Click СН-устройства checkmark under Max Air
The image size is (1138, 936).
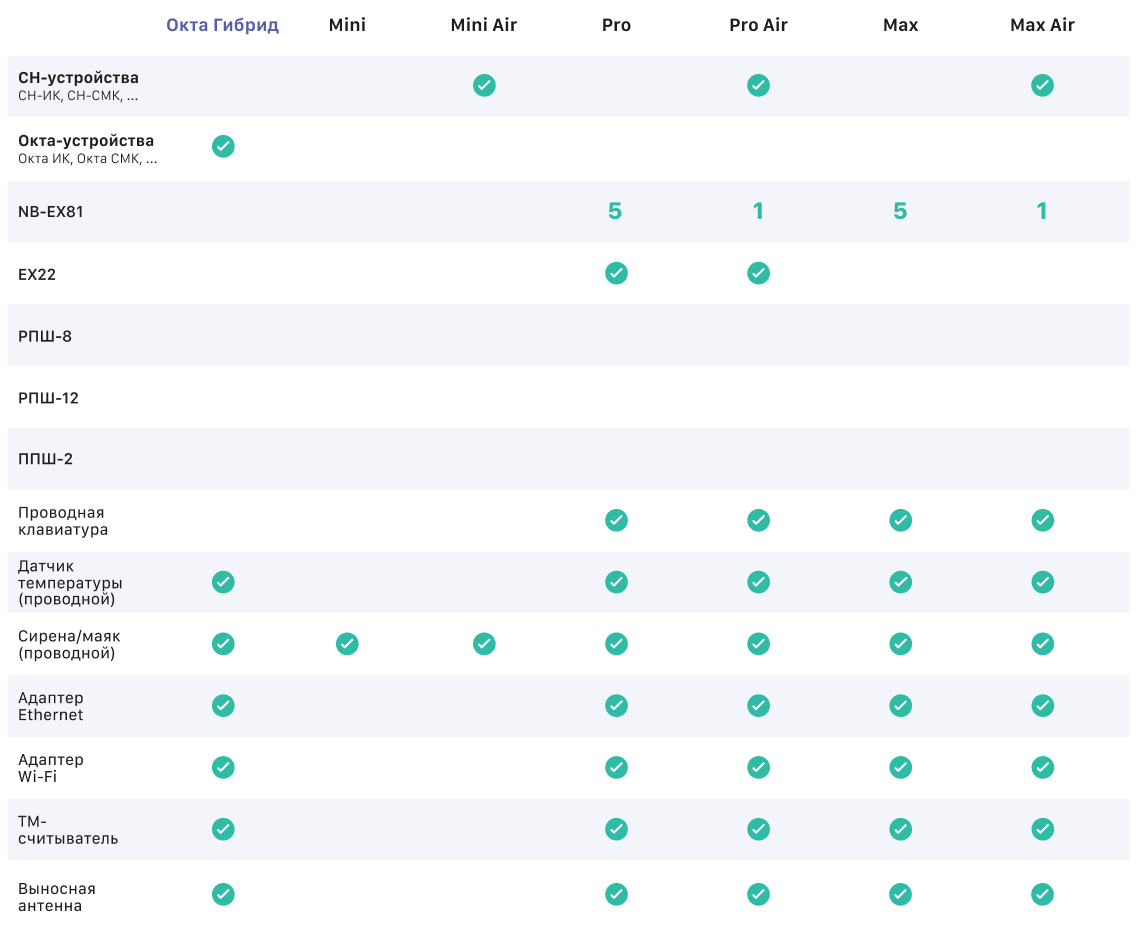pyautogui.click(x=1042, y=86)
